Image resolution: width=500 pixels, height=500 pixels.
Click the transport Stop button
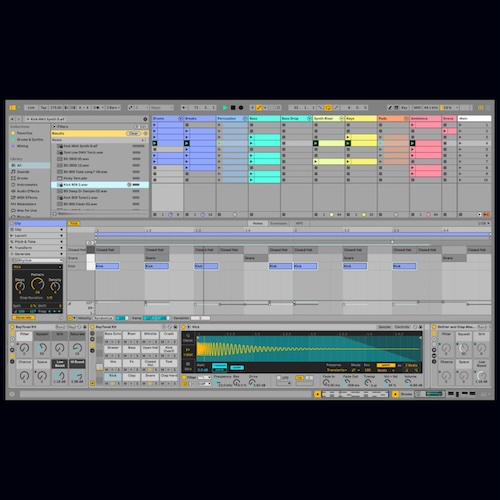[233, 108]
